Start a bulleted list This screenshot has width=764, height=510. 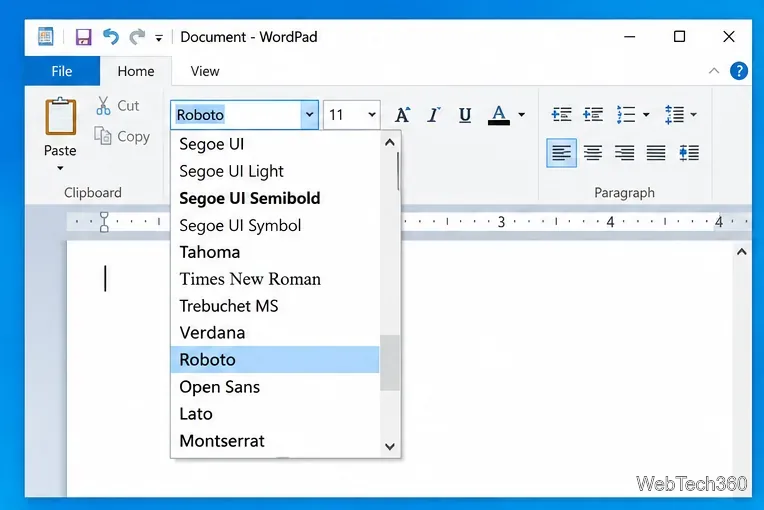pos(626,114)
